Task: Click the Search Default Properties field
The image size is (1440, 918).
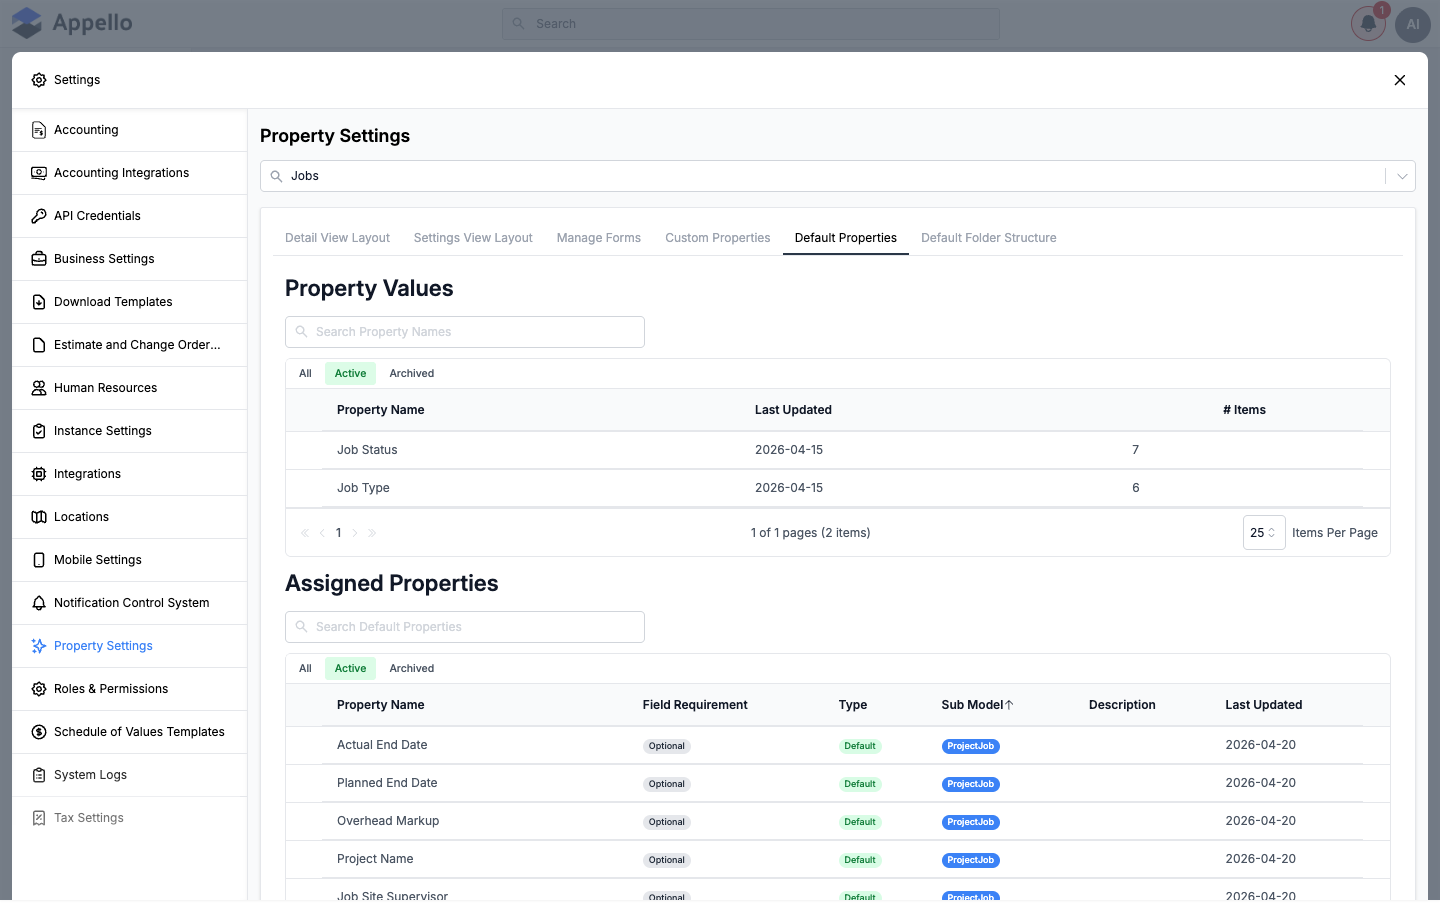Action: click(465, 627)
